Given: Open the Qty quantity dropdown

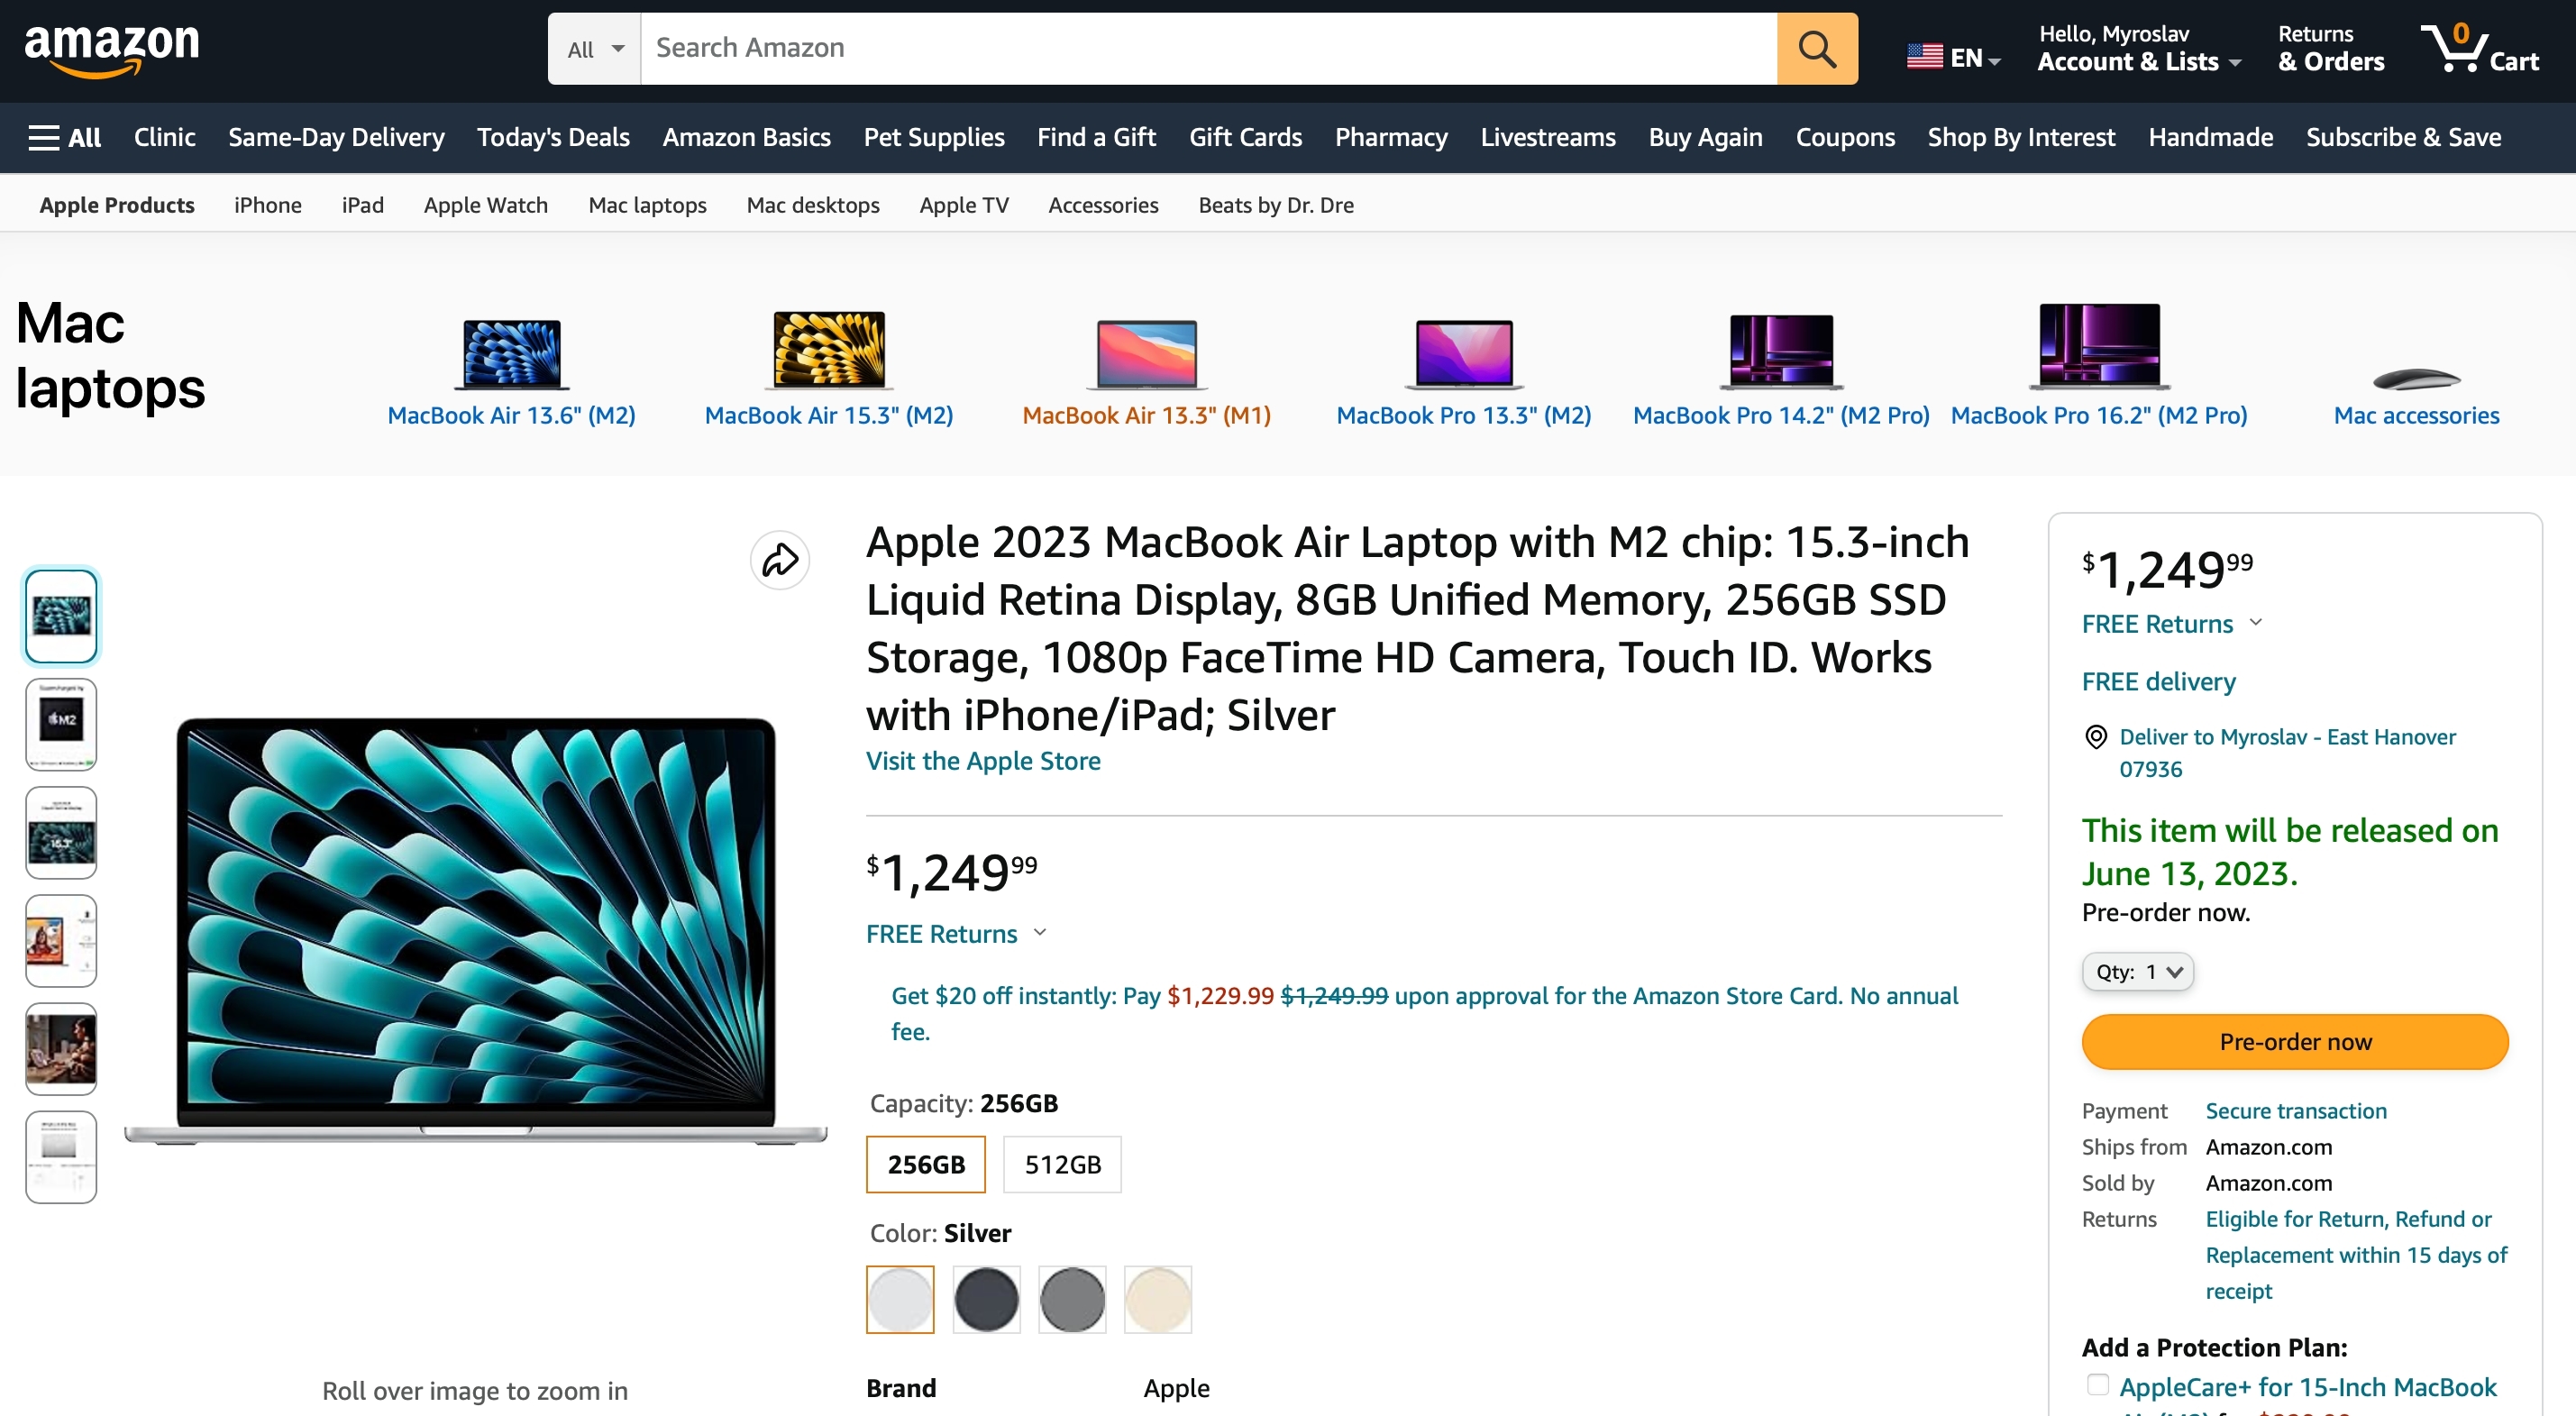Looking at the screenshot, I should (x=2138, y=971).
